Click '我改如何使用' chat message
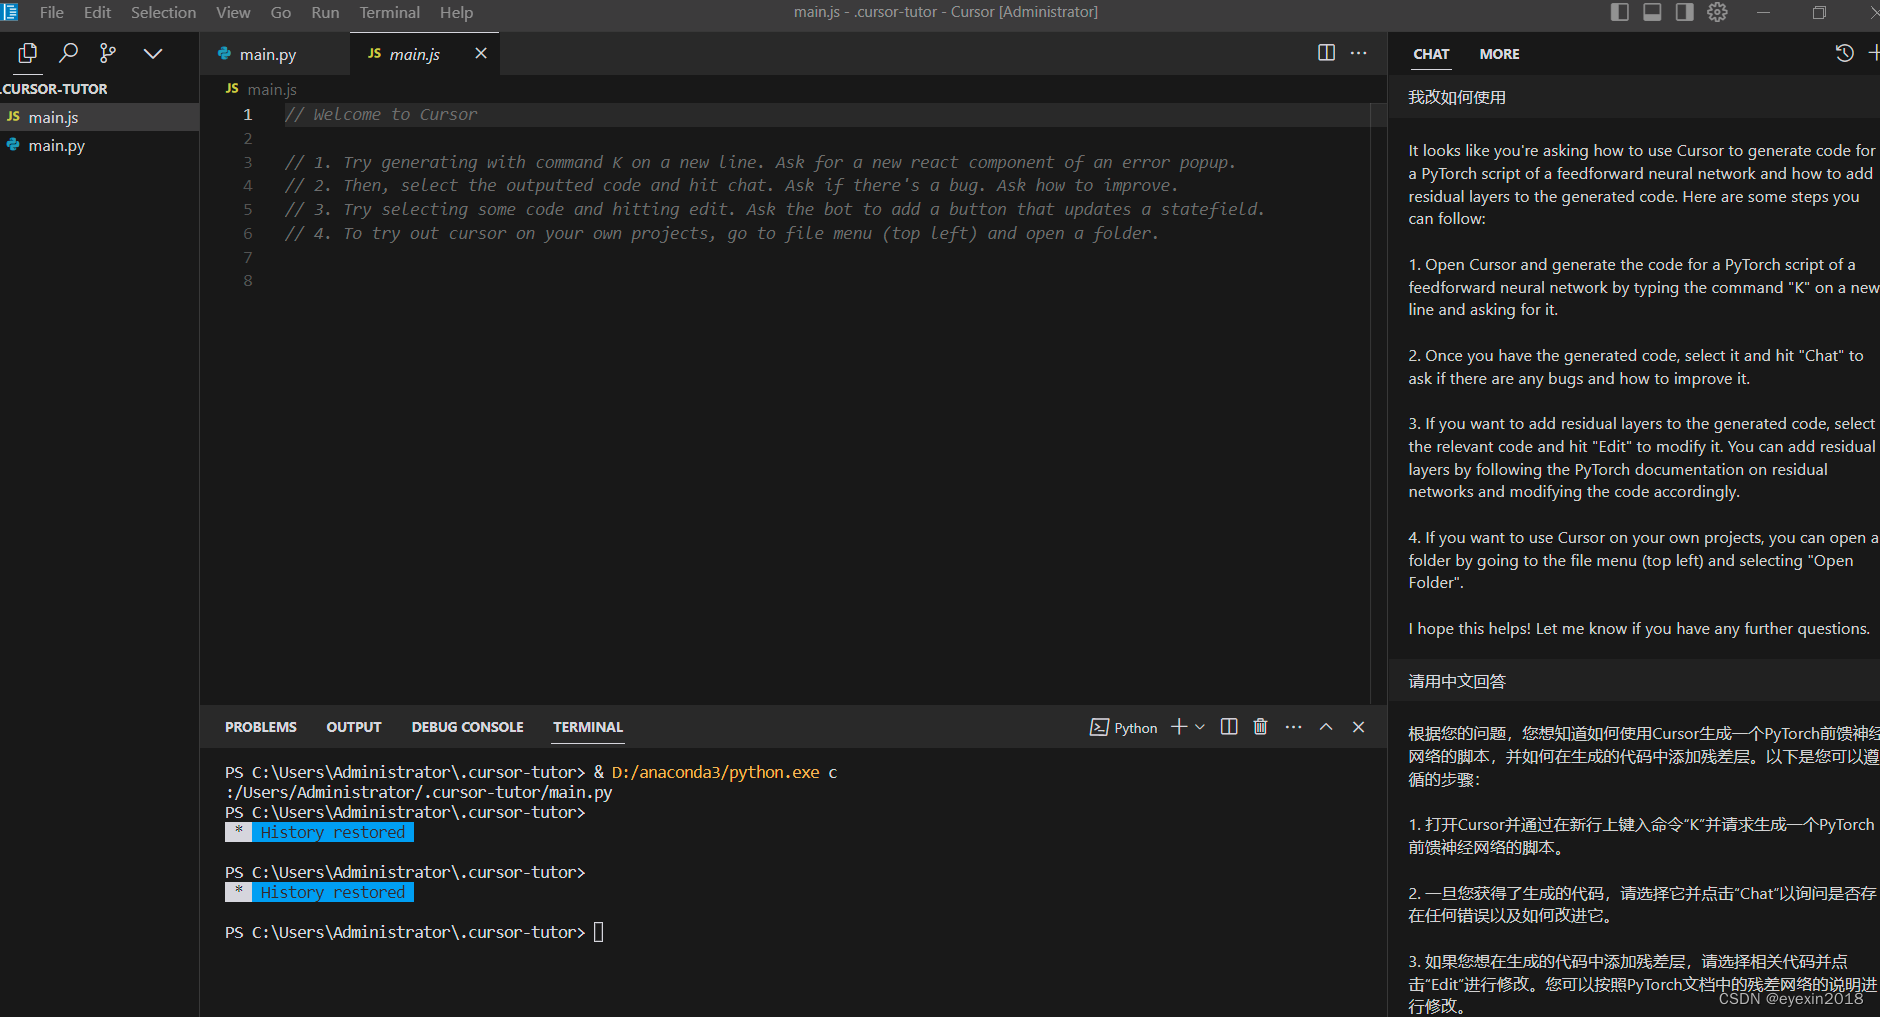This screenshot has width=1880, height=1017. (x=1457, y=97)
